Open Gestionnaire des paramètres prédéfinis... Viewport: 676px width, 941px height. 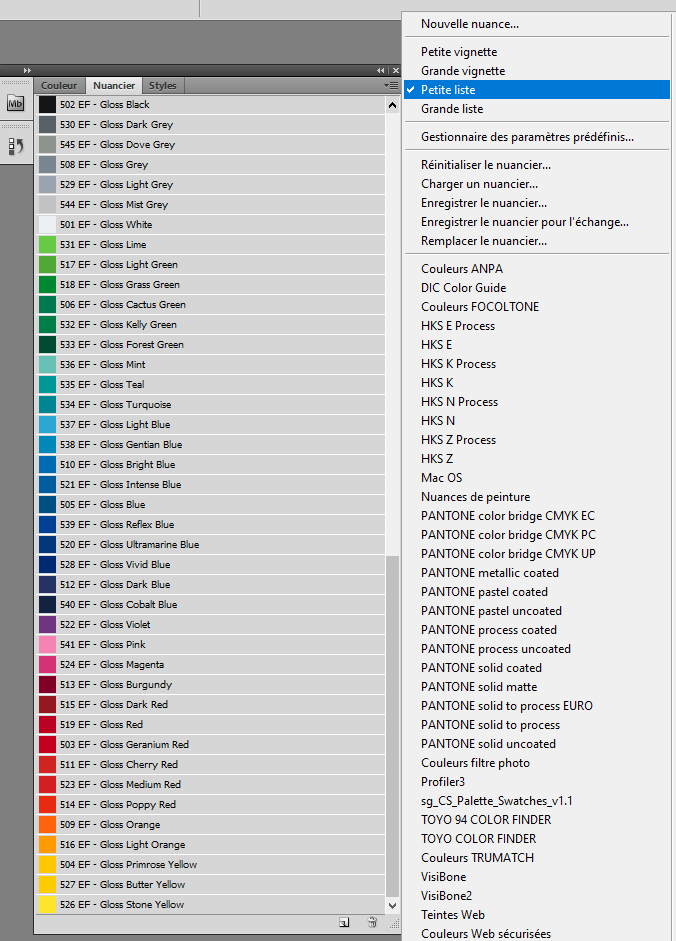(x=527, y=137)
